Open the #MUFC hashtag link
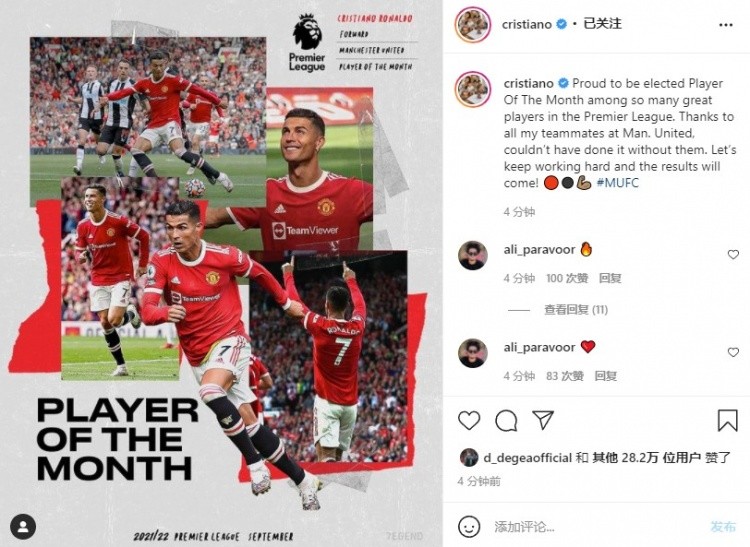Screen dimensions: 750x547 618,183
